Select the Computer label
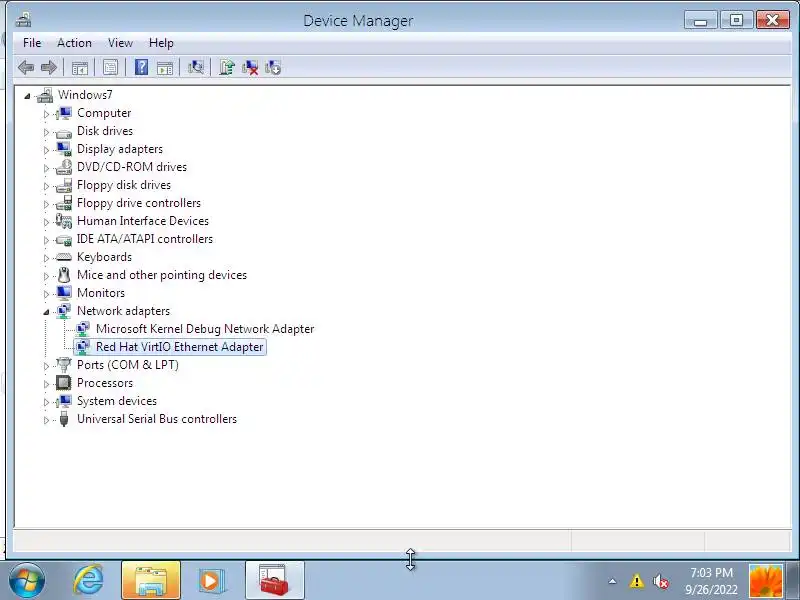800x600 pixels. click(x=104, y=113)
